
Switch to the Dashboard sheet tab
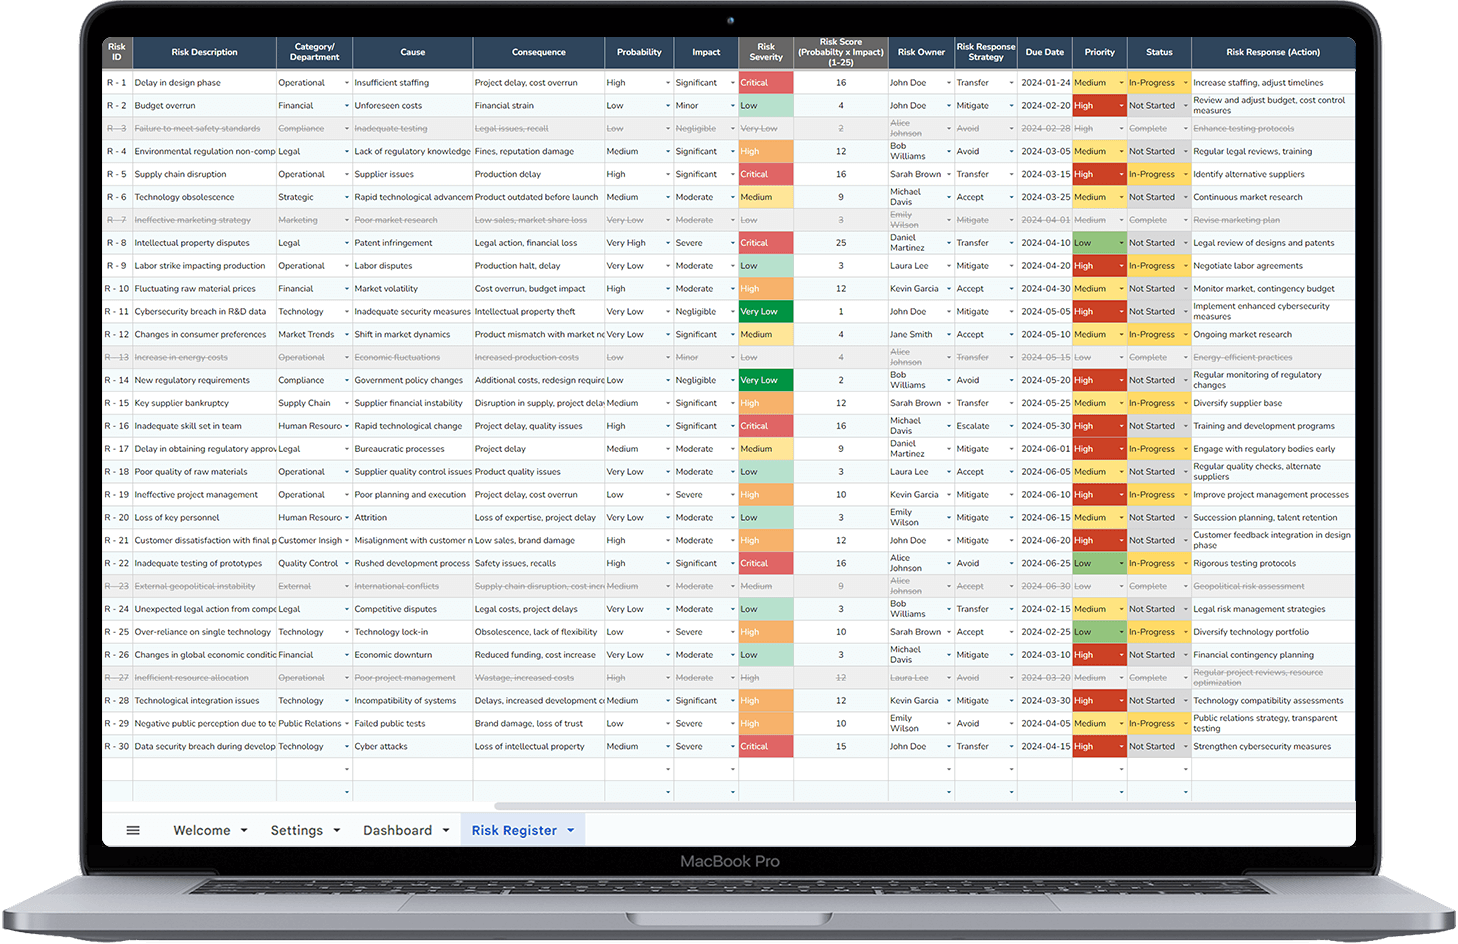pos(398,829)
